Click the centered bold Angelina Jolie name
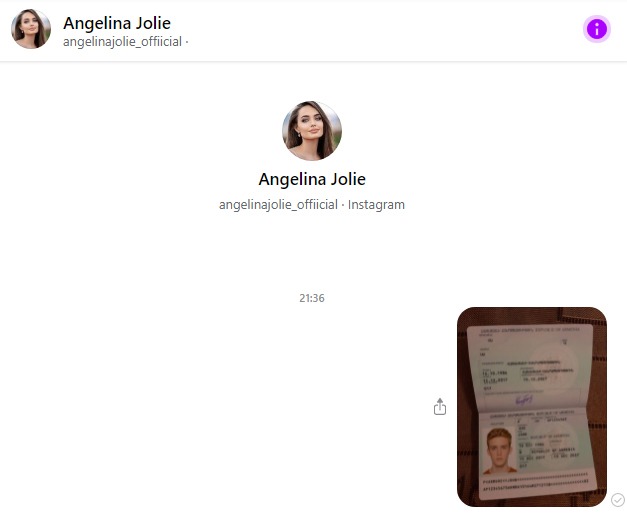The height and width of the screenshot is (516, 627). coord(312,179)
